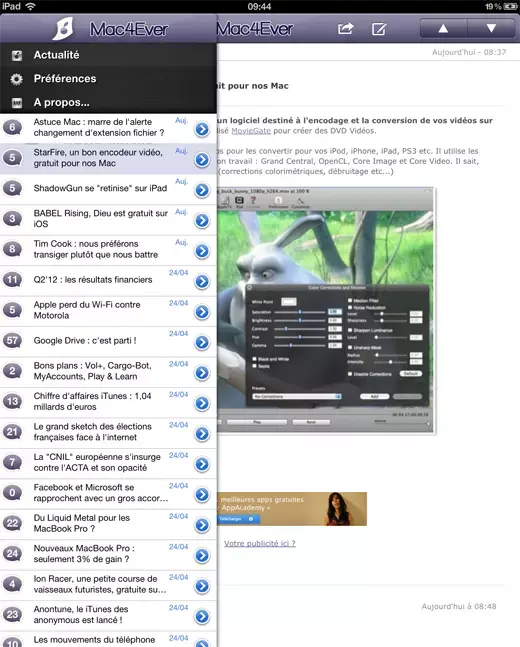This screenshot has width=520, height=647.
Task: Click the A propos icon
Action: click(17, 102)
